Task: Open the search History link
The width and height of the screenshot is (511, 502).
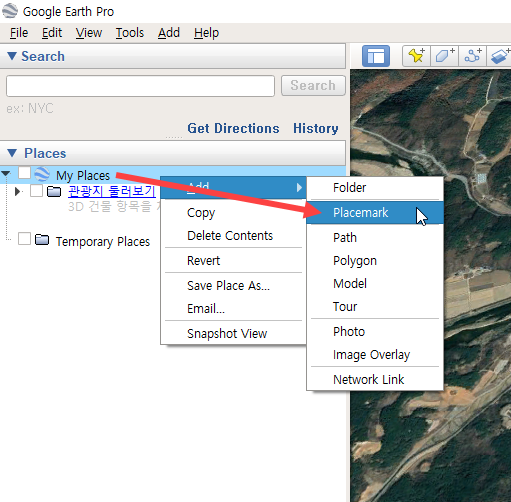Action: click(x=316, y=128)
